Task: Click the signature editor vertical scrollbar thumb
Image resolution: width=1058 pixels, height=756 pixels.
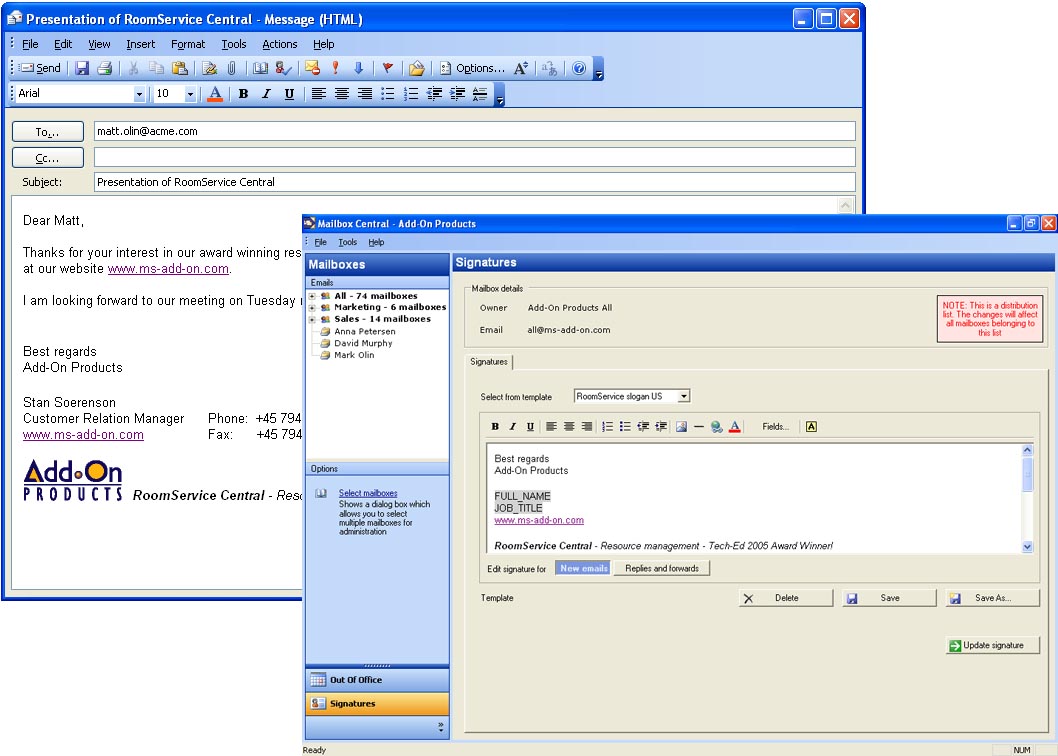Action: pos(1028,473)
